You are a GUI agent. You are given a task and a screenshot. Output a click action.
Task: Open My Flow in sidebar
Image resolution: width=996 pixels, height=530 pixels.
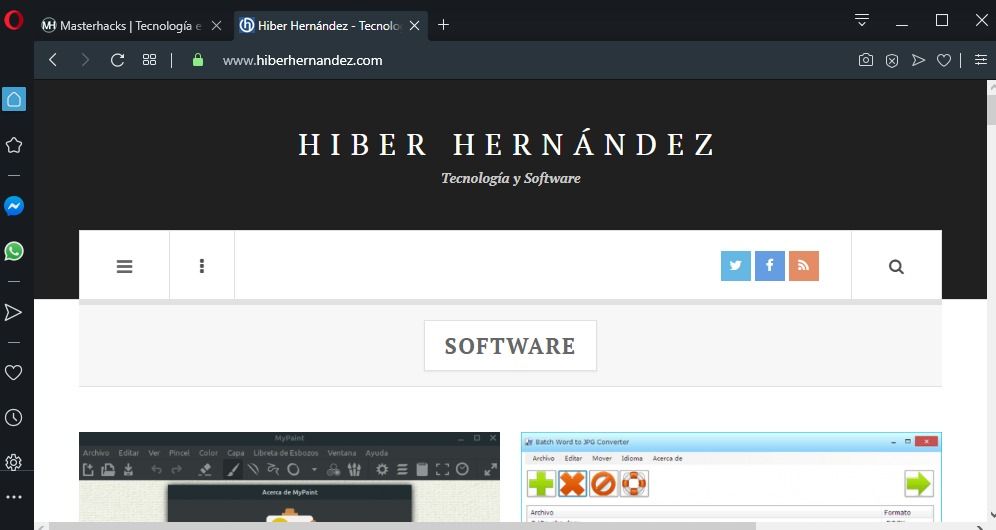[x=13, y=312]
